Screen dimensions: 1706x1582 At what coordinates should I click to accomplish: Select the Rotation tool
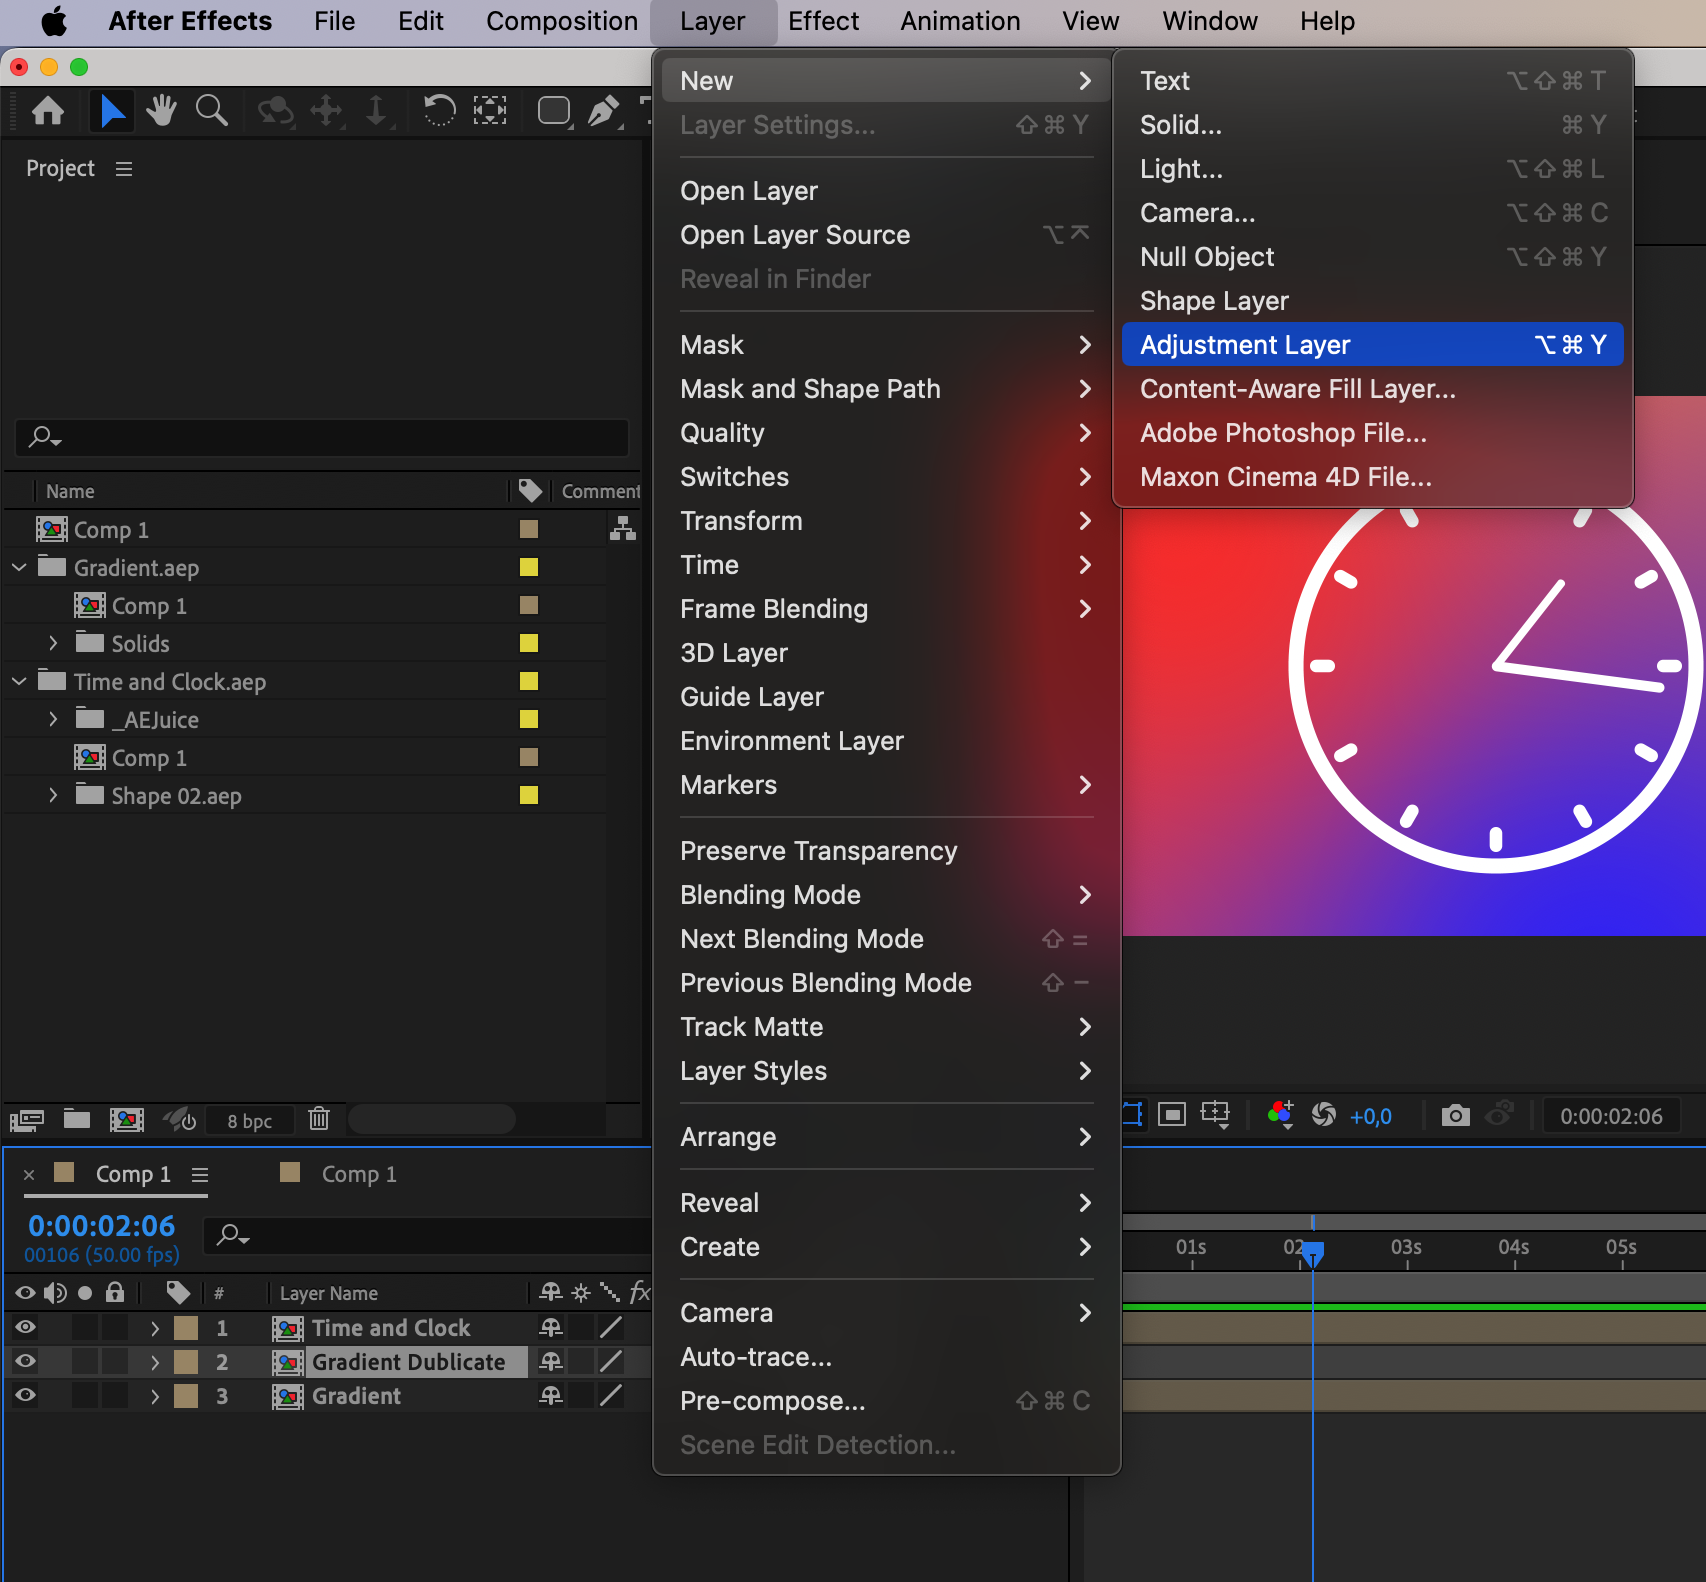438,111
